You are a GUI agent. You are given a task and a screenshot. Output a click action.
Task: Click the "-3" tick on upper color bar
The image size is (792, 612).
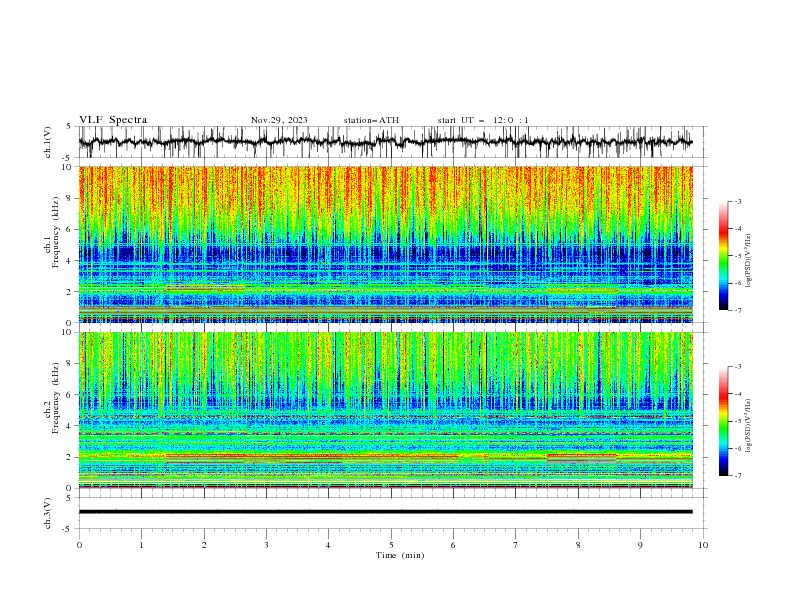click(738, 201)
